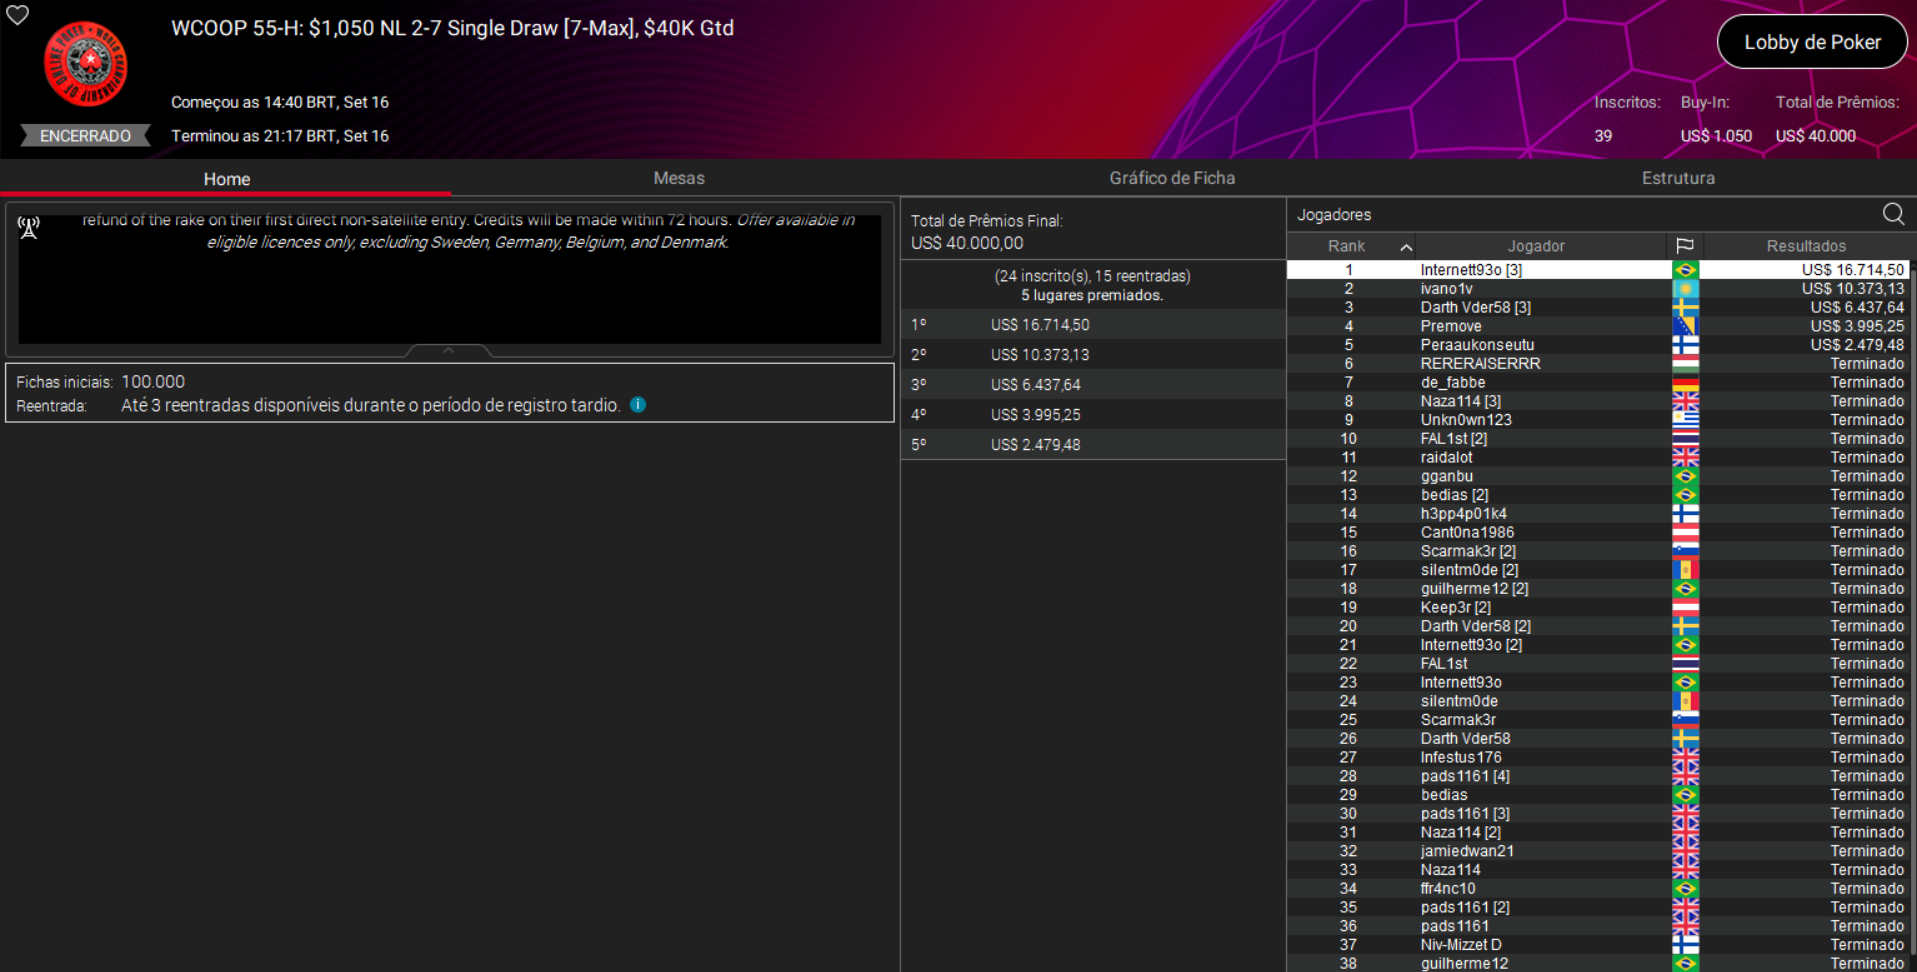The image size is (1917, 972).
Task: Select player row Niv-Mizzet D
Action: 1598,945
